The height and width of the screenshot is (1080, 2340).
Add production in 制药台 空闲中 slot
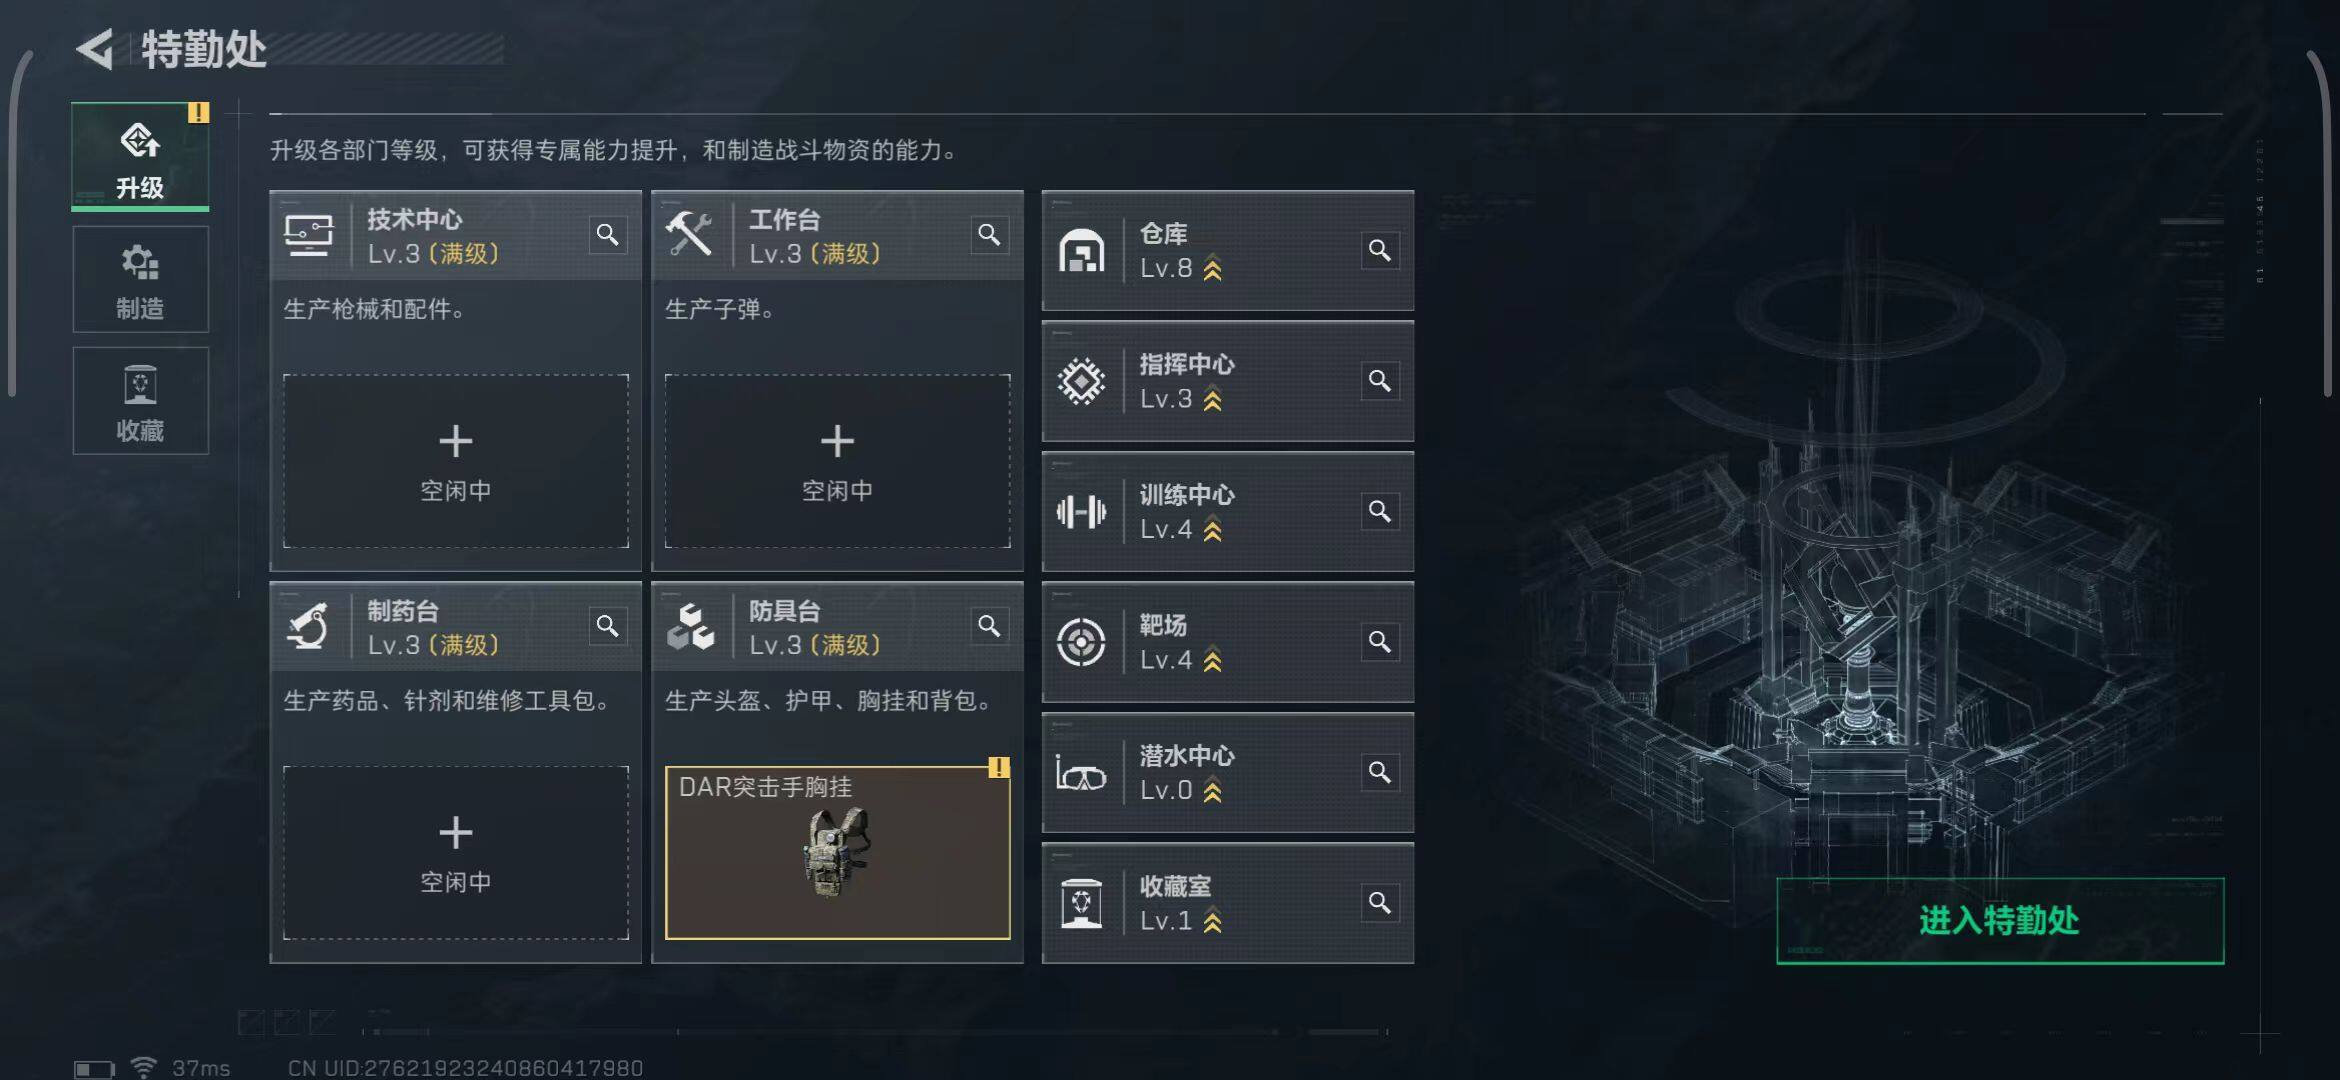click(456, 853)
